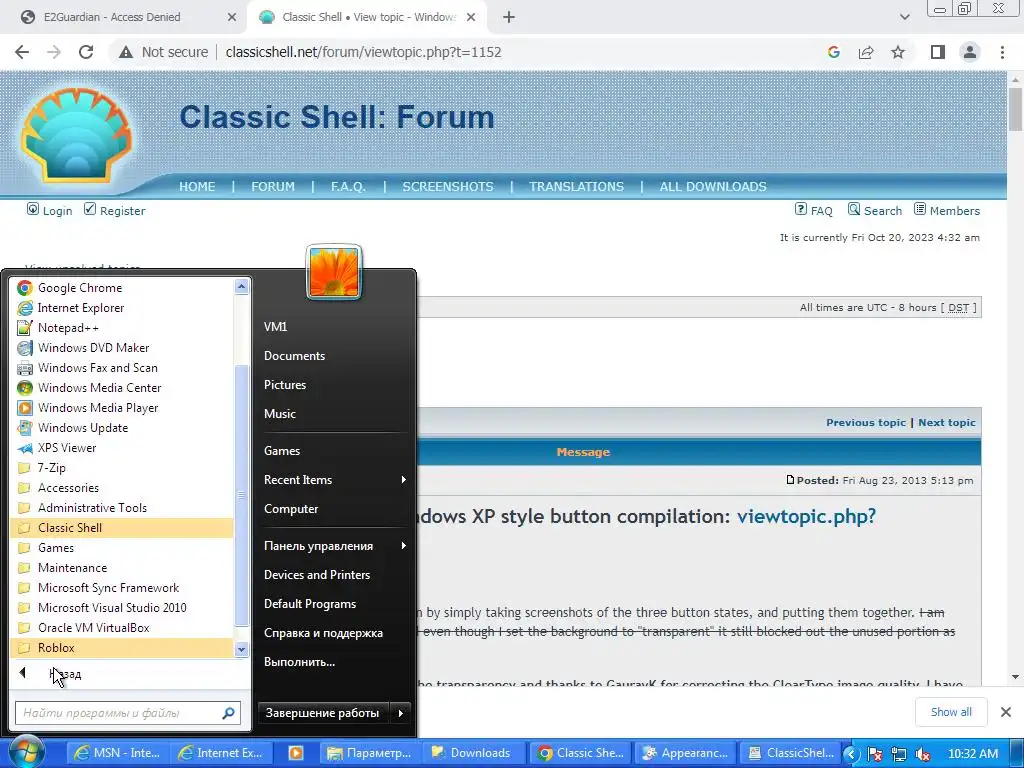Click the user account flower picture
This screenshot has width=1024, height=768.
pos(334,272)
